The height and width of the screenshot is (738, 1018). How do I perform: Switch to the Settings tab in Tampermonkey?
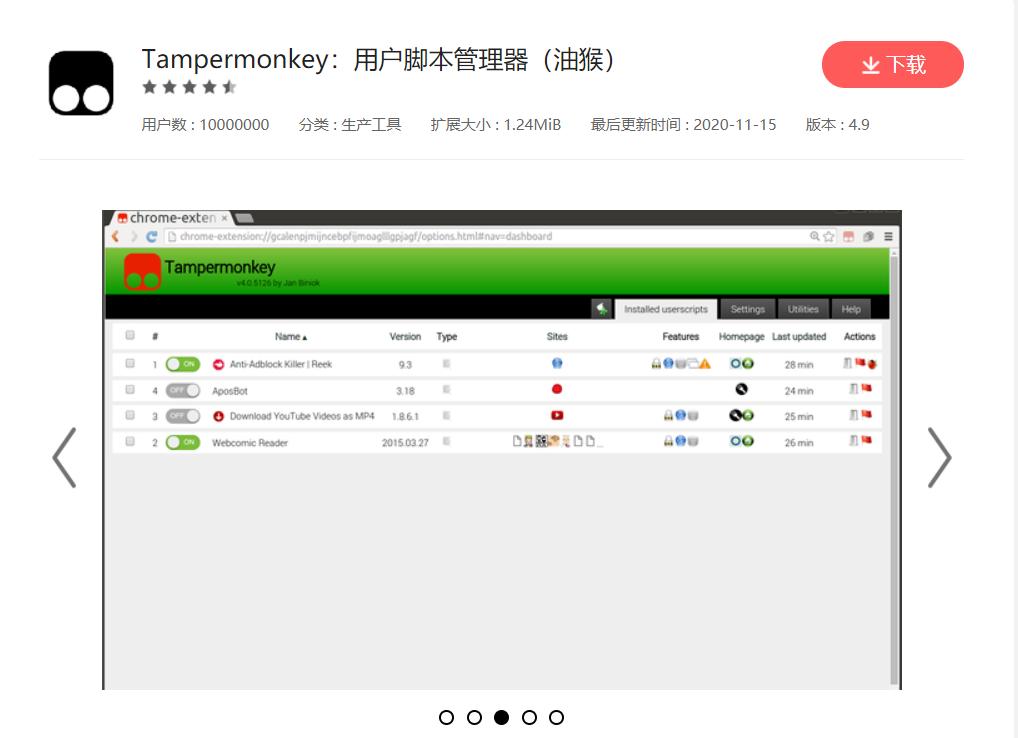click(748, 309)
